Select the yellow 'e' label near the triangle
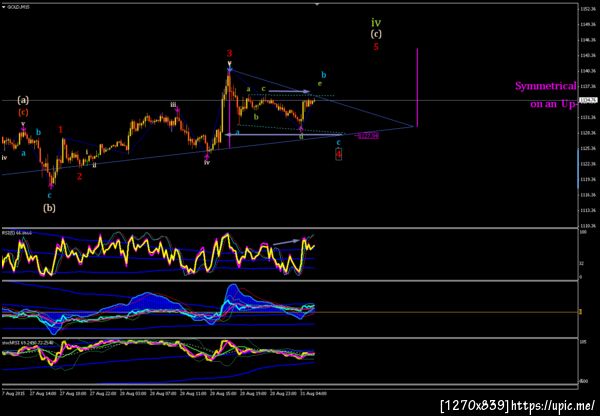 [320, 83]
